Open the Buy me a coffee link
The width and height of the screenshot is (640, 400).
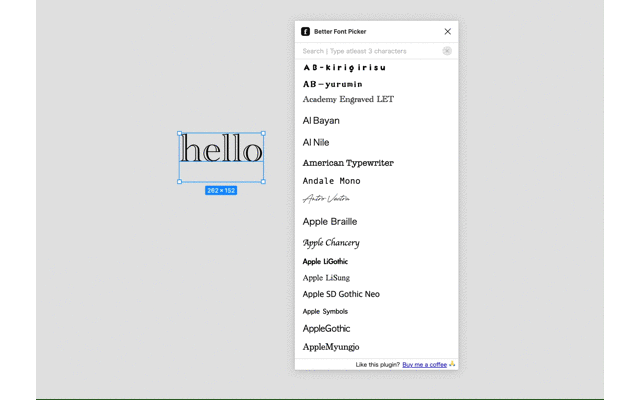(x=424, y=364)
